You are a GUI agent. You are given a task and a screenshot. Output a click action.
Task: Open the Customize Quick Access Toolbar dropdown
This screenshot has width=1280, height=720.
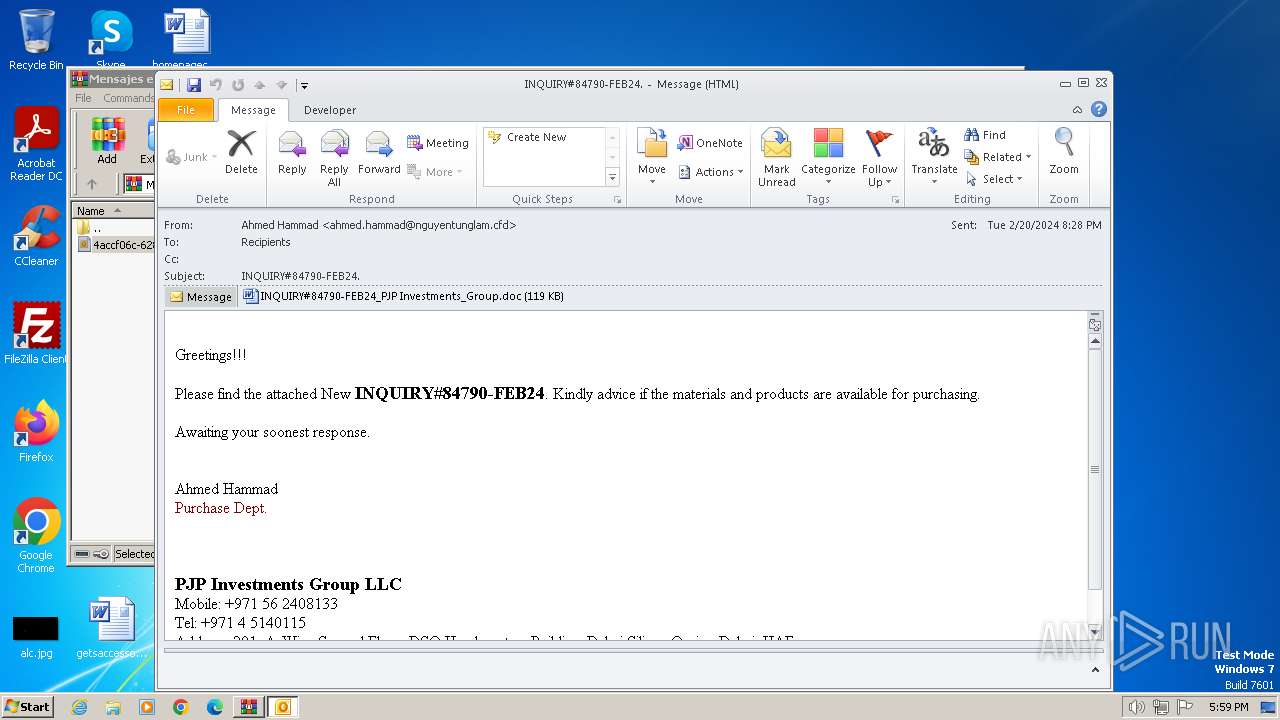point(304,85)
